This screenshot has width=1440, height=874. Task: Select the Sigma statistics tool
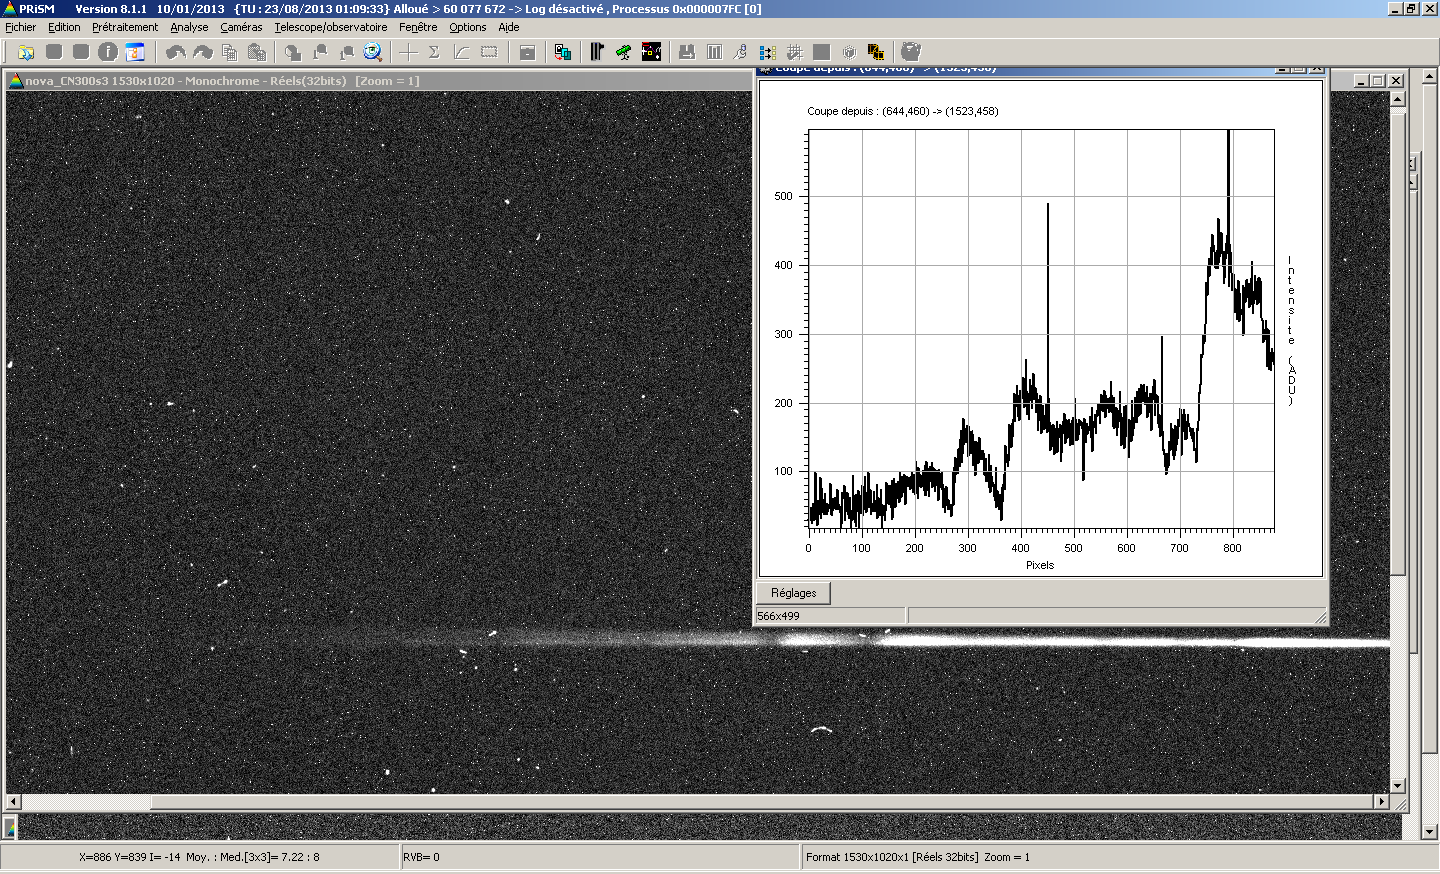(x=434, y=52)
